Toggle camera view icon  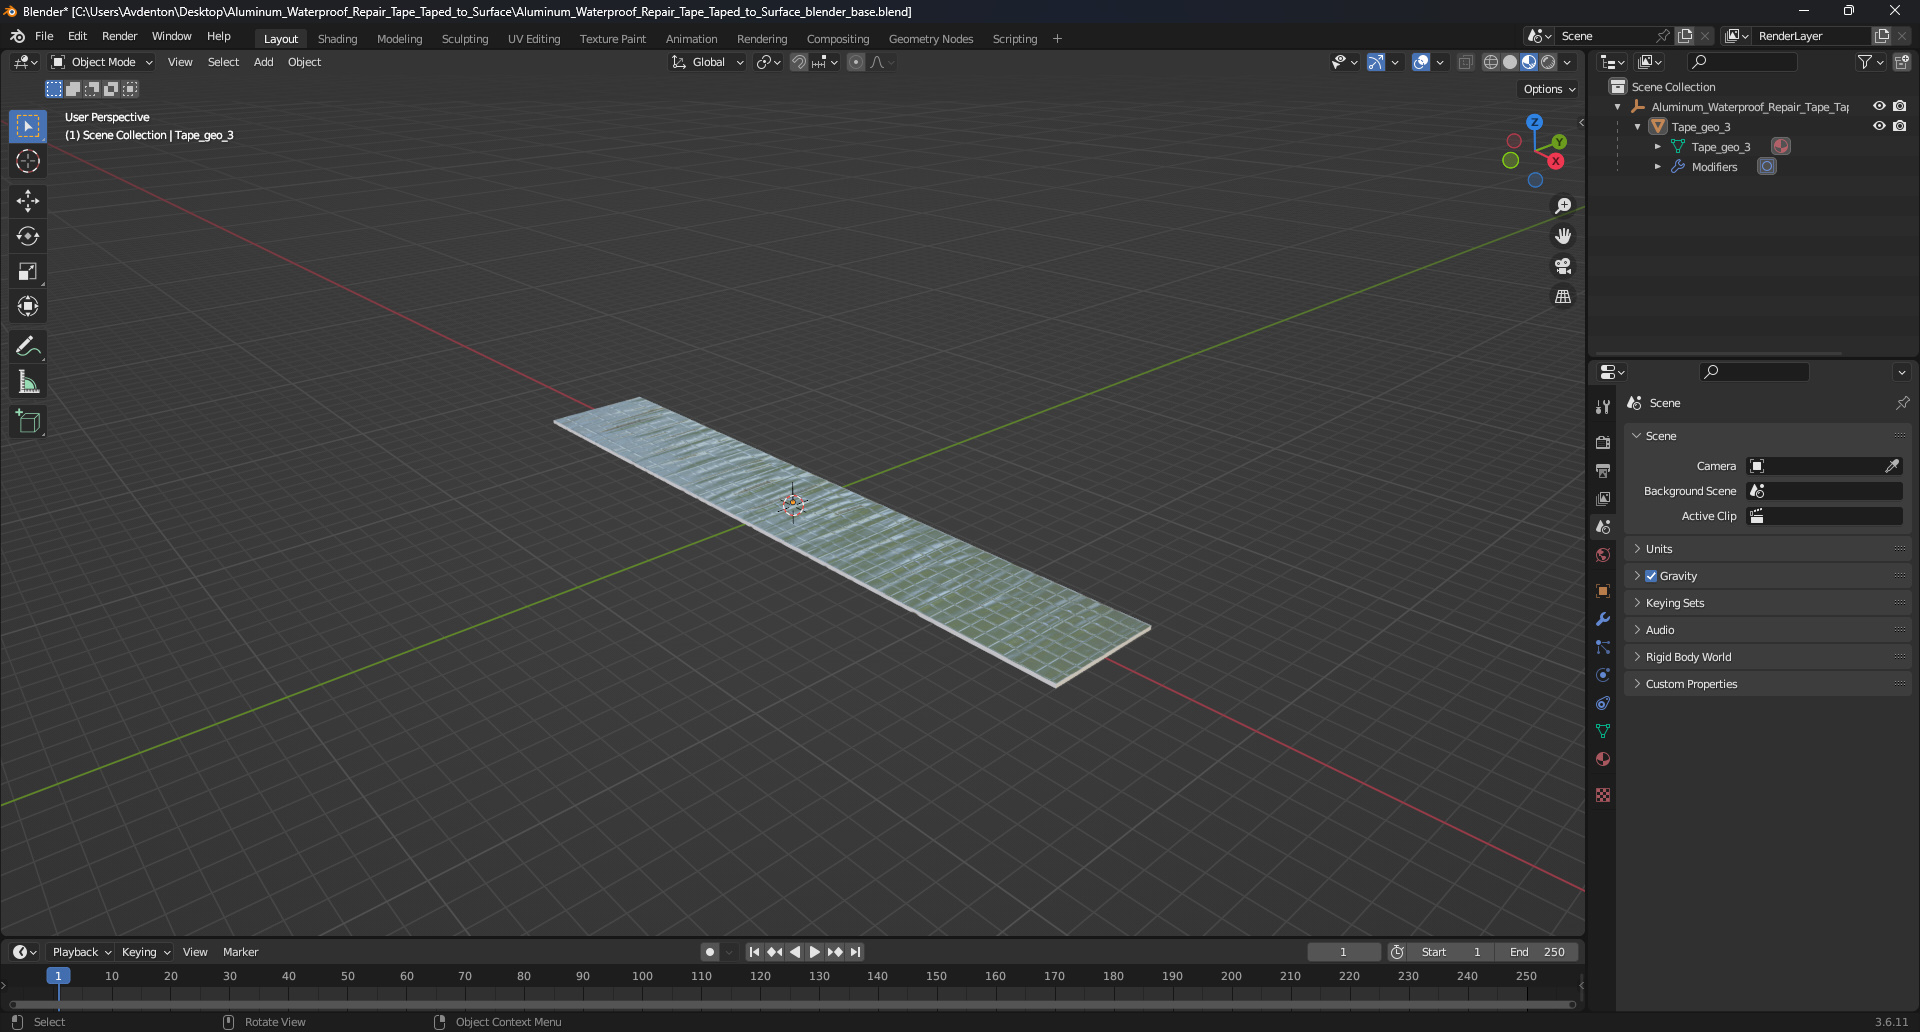click(x=1563, y=266)
